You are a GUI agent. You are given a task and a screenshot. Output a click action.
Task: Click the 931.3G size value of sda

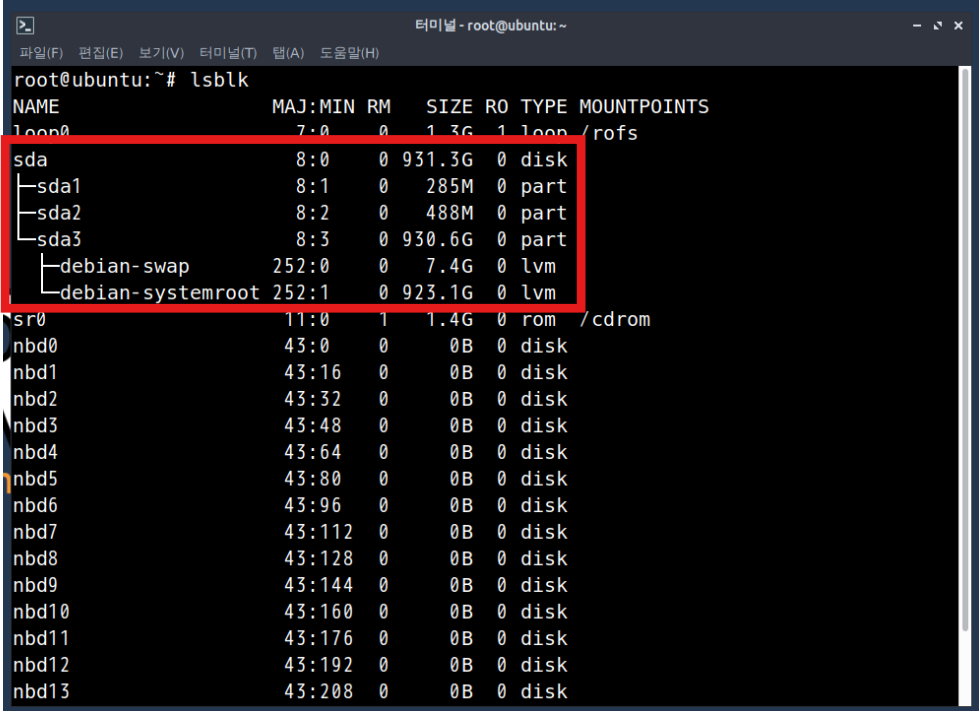(x=435, y=160)
